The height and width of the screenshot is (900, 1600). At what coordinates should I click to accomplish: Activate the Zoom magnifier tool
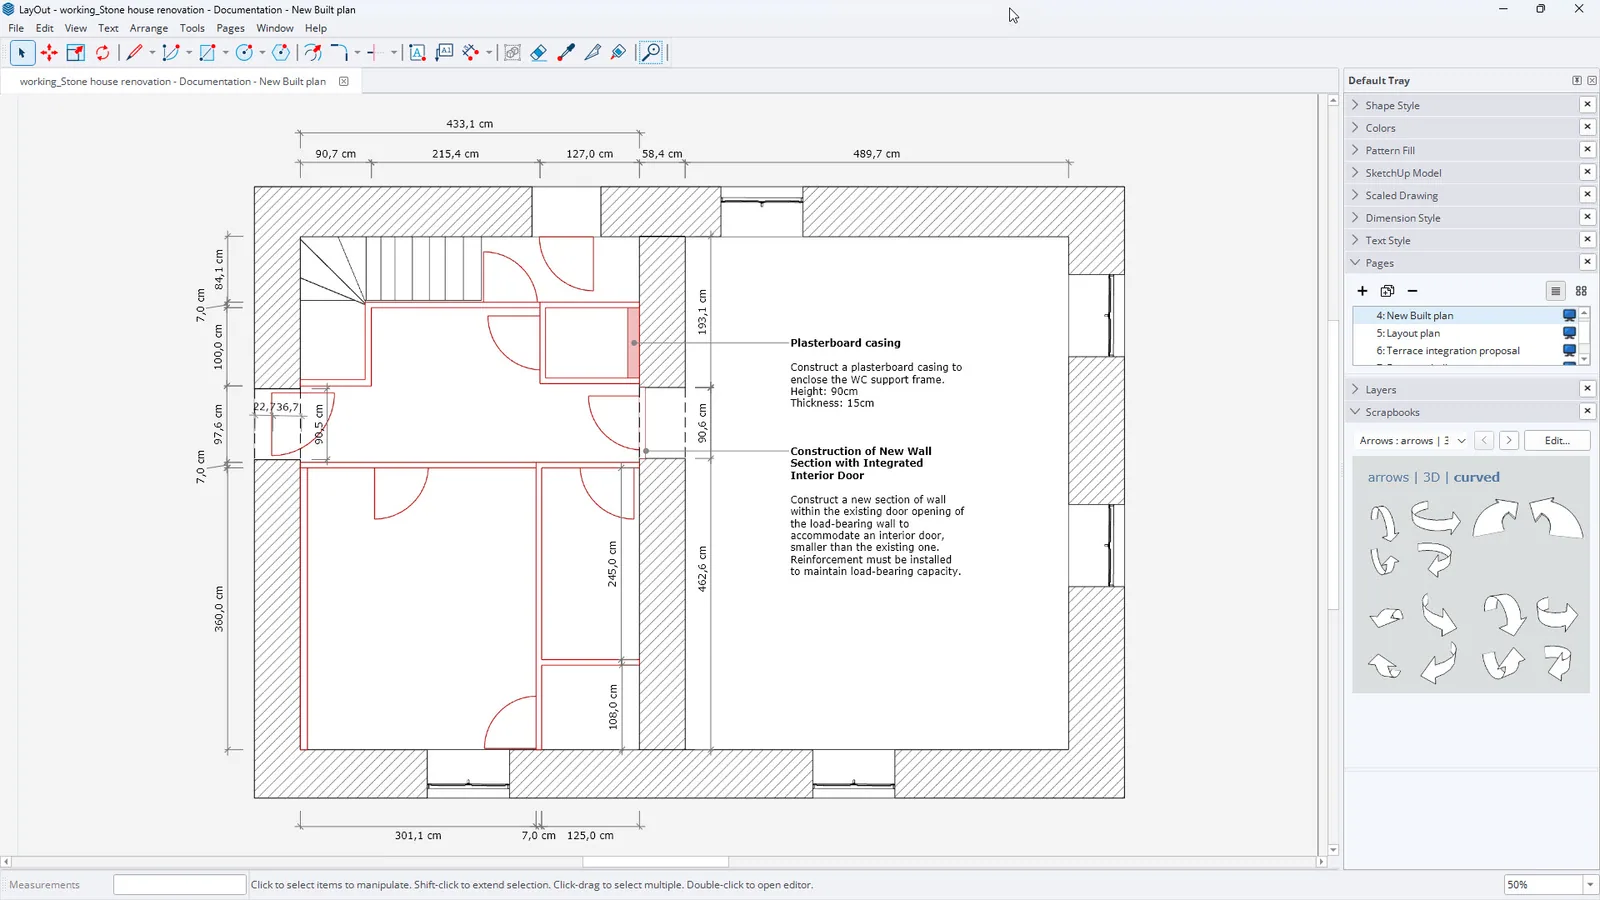click(x=651, y=53)
